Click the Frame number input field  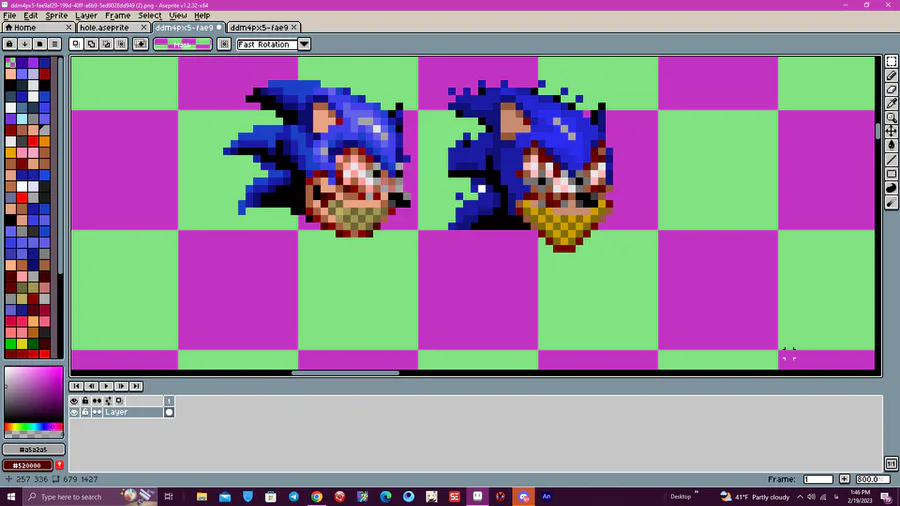[x=818, y=479]
